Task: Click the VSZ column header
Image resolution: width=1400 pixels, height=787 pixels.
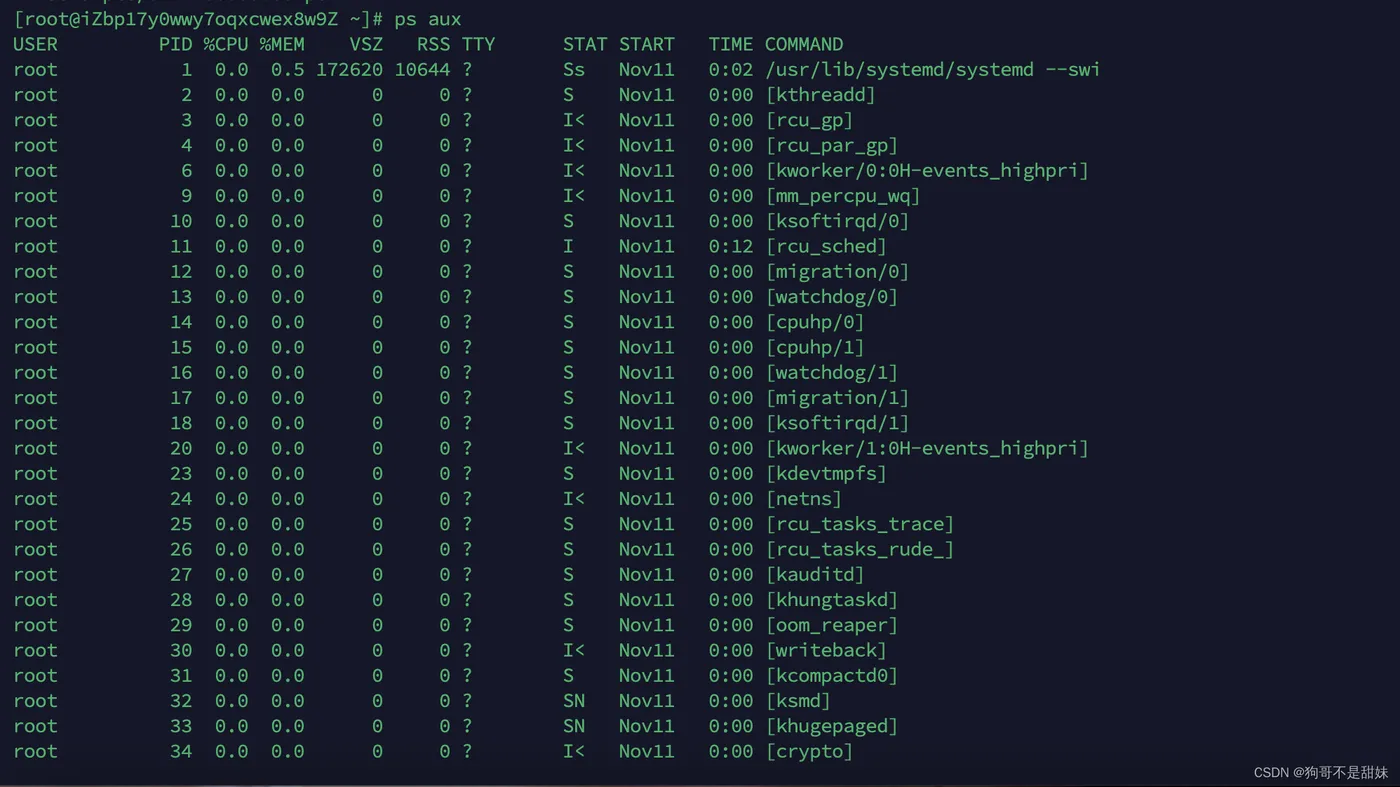Action: point(366,44)
